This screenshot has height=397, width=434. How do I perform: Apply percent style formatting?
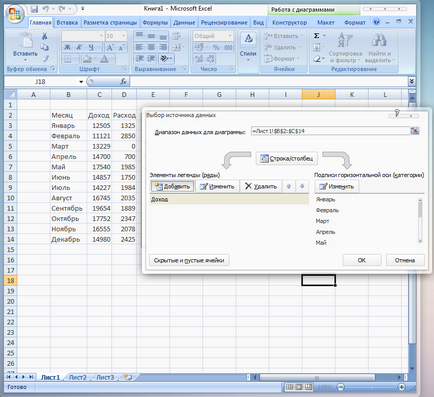[216, 47]
